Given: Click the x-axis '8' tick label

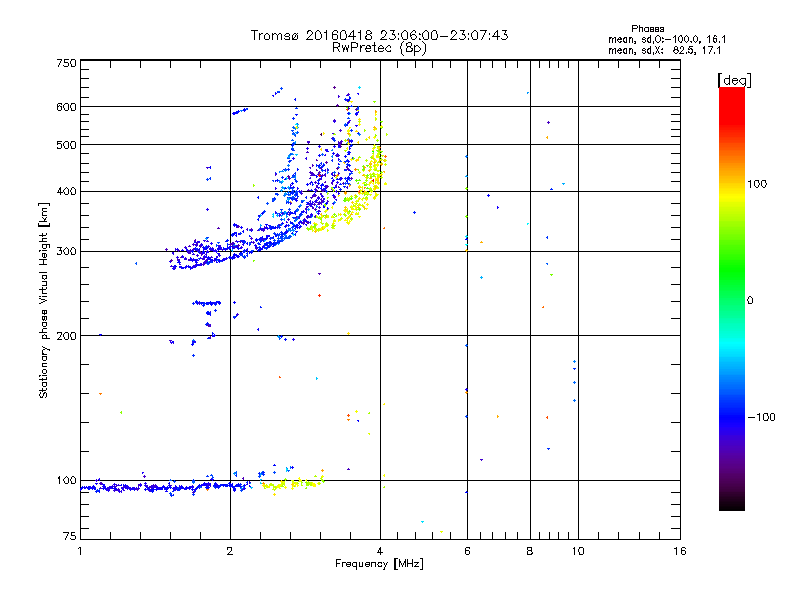Looking at the screenshot, I should click(530, 551).
